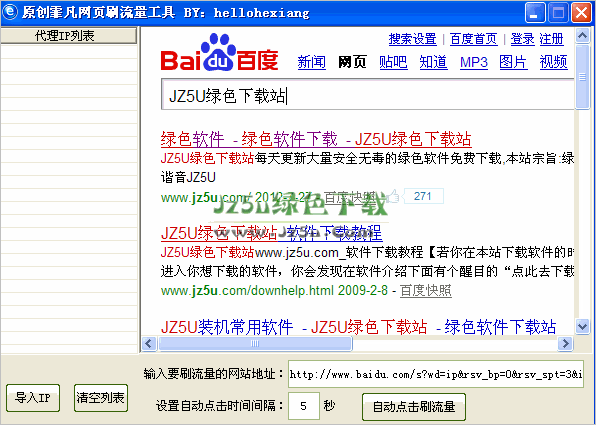Viewport: 596px width, 425px height.
Task: Open 百度首页 link
Action: (x=474, y=39)
